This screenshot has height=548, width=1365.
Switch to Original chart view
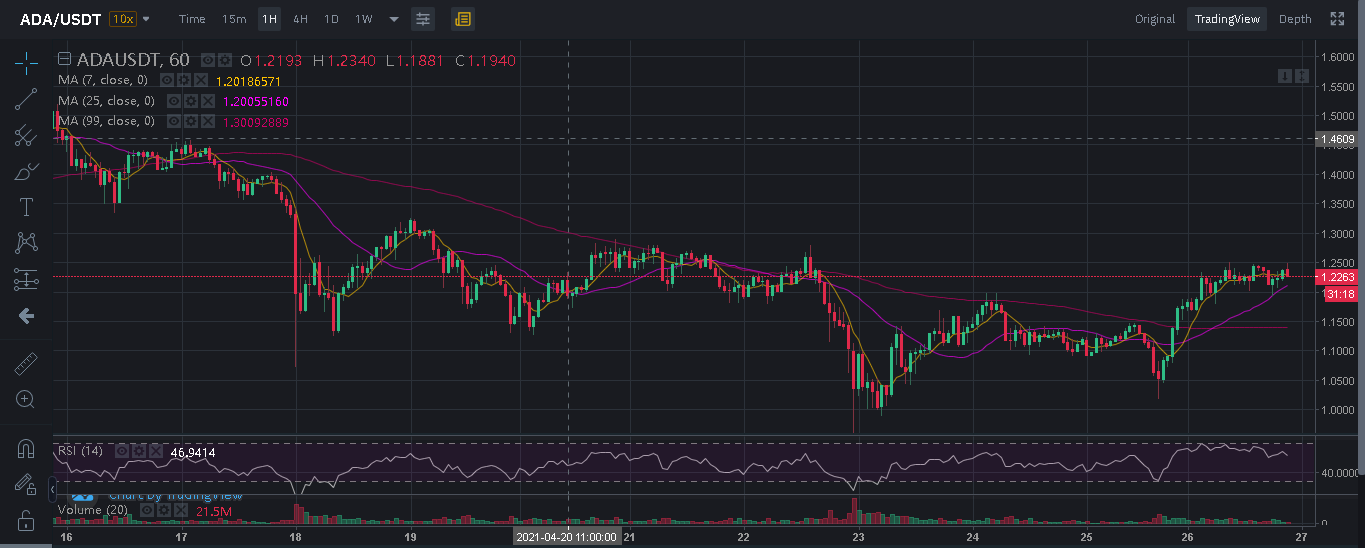(x=1155, y=19)
